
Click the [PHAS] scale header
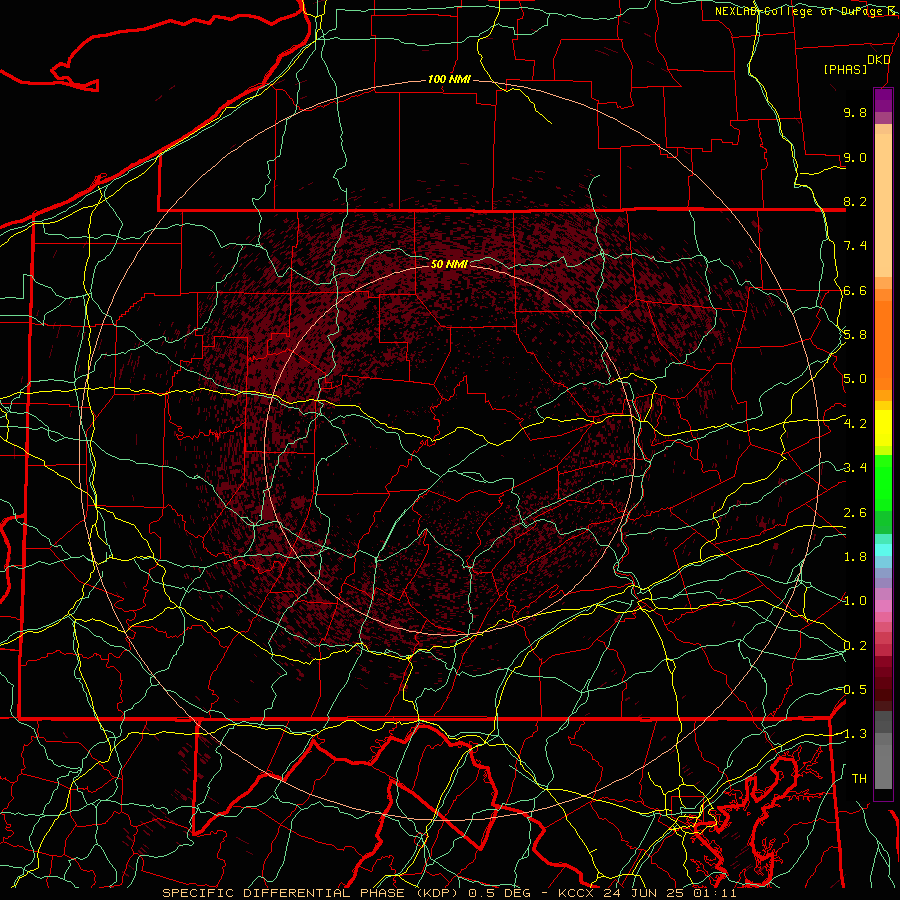[845, 69]
